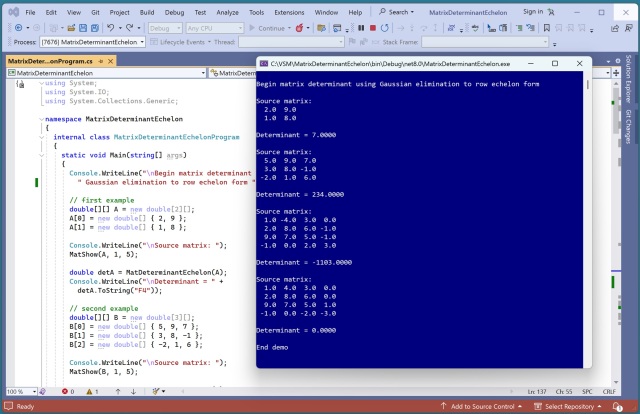Stop debugging with the red square icon

pyautogui.click(x=373, y=28)
